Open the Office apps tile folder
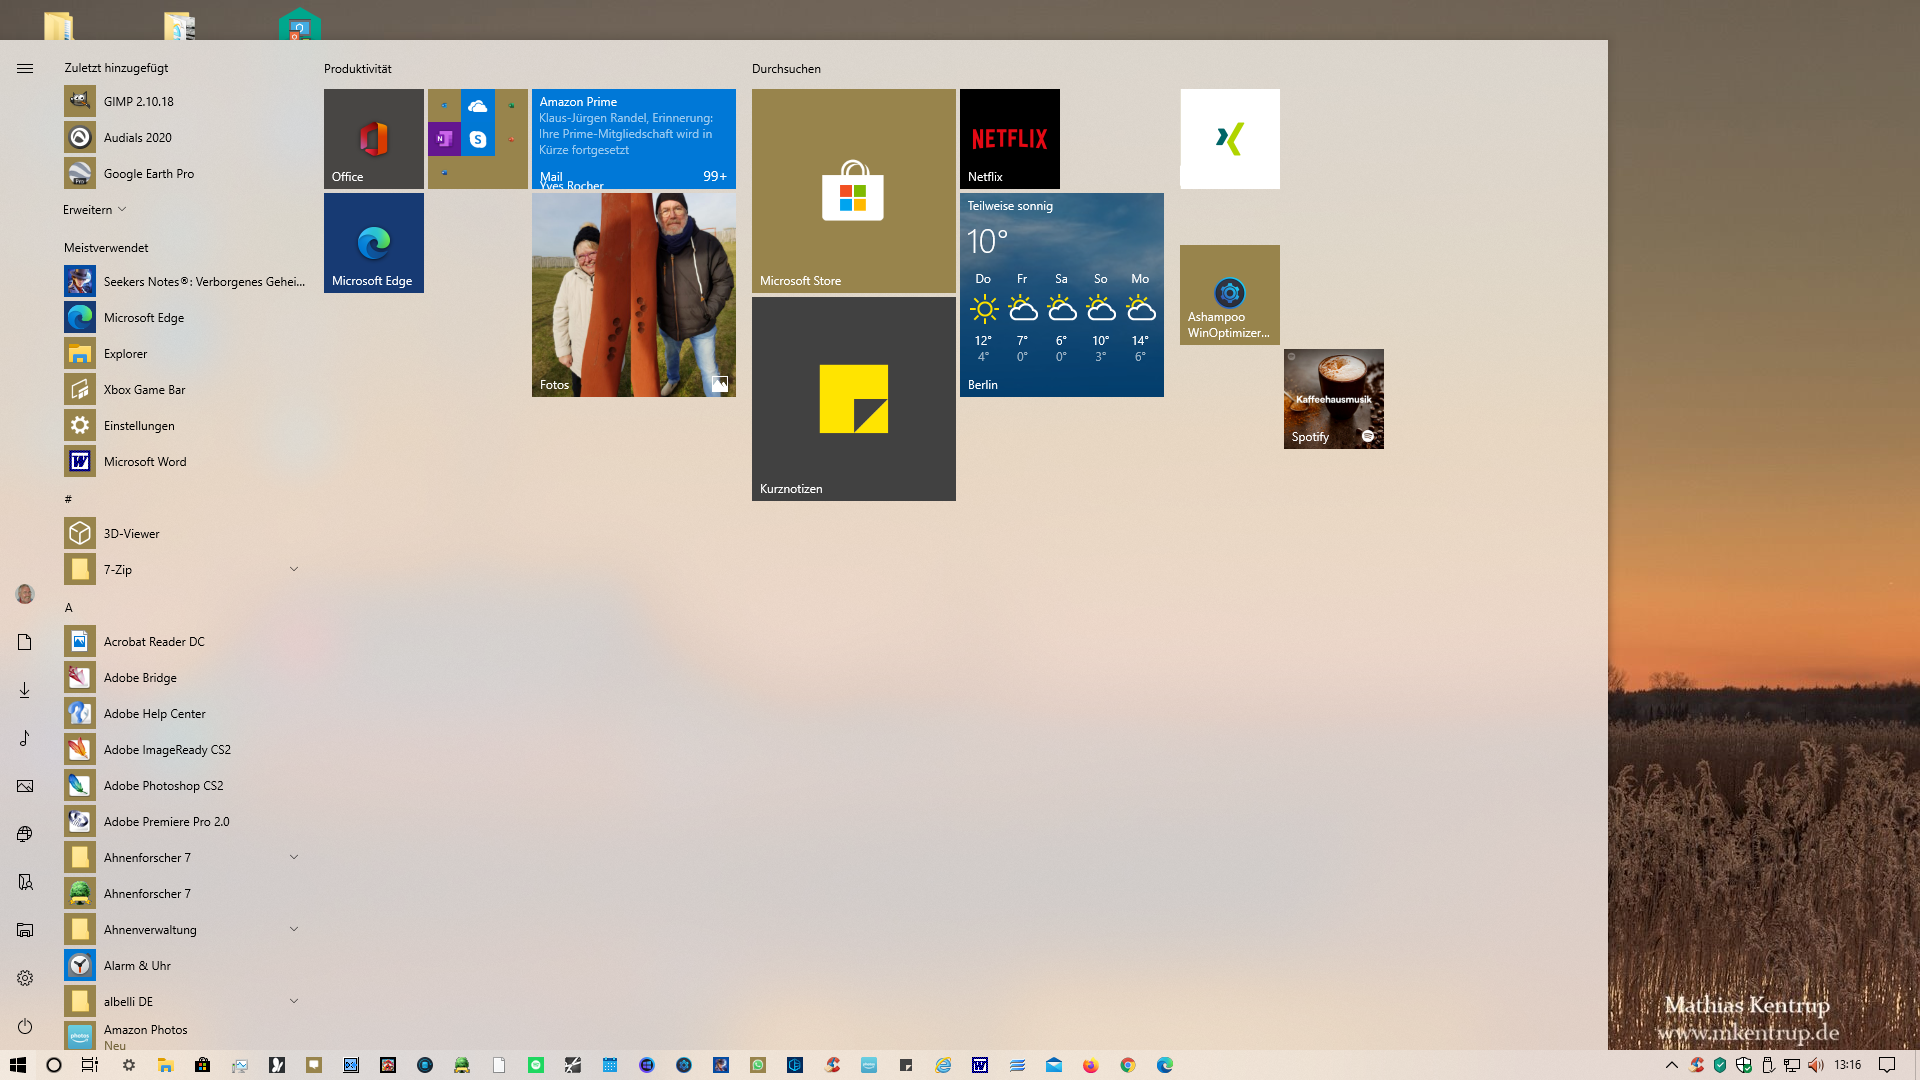This screenshot has width=1920, height=1080. (x=478, y=139)
